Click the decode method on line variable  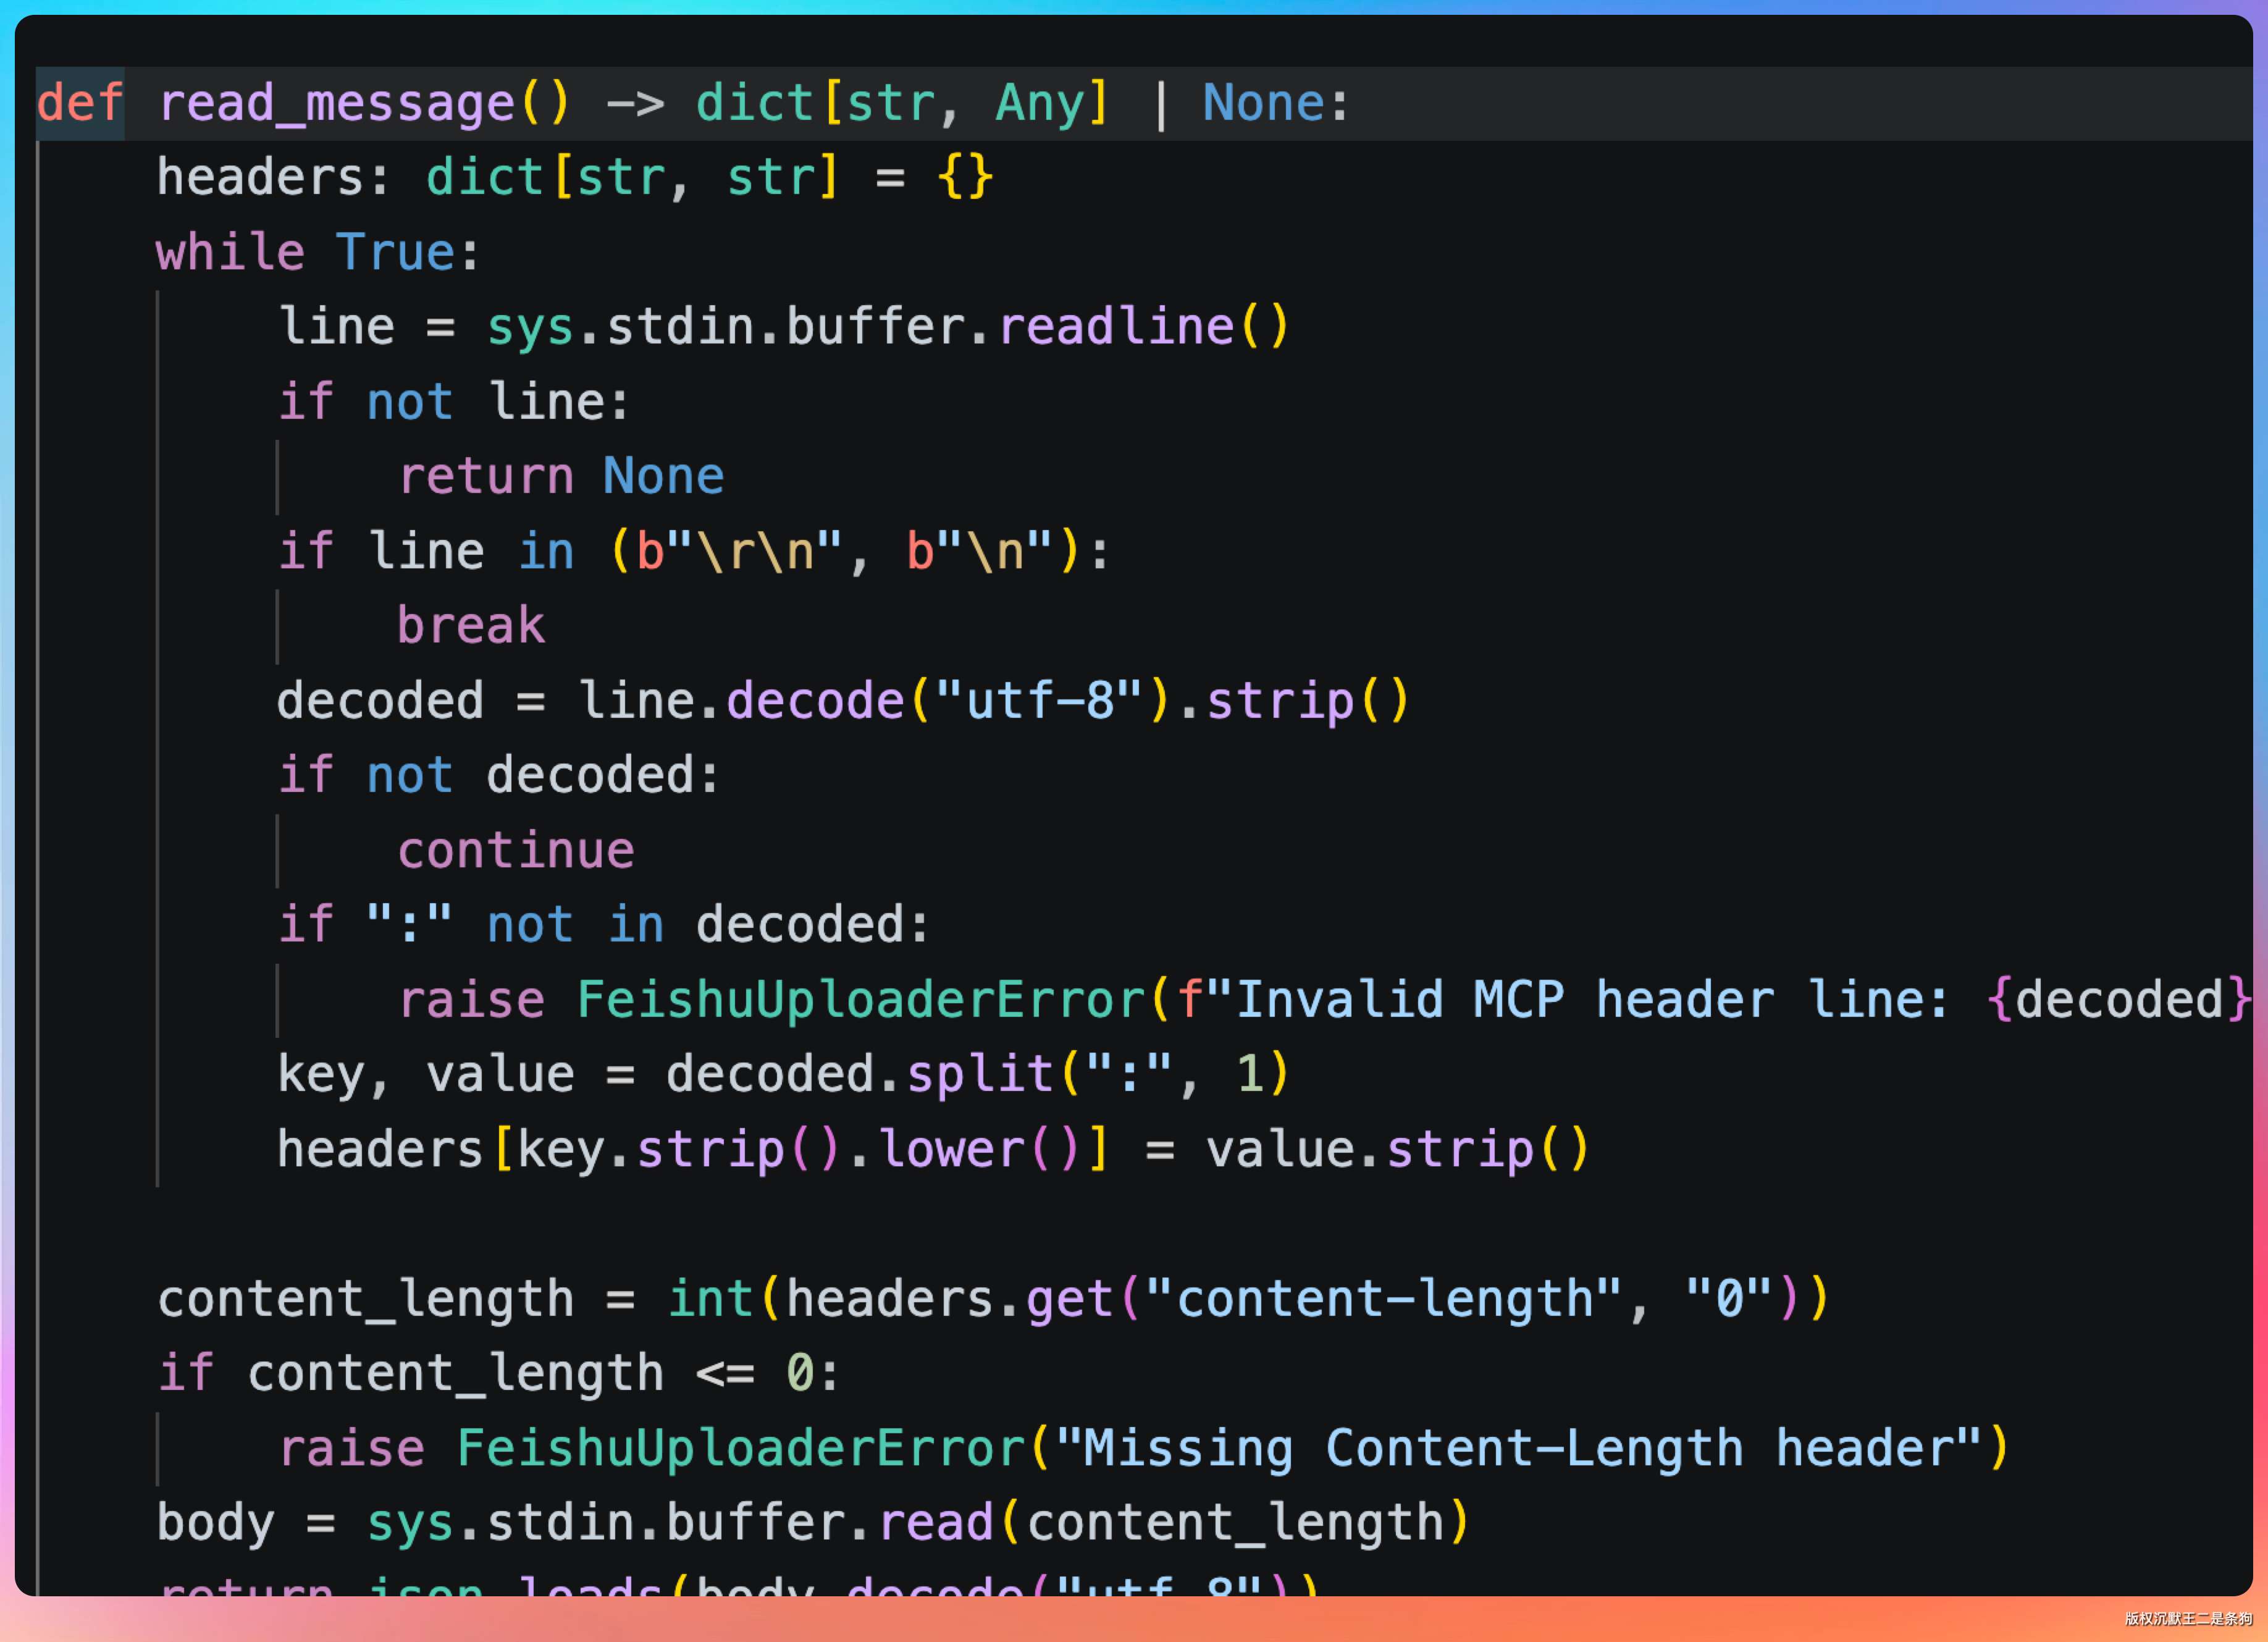[814, 701]
